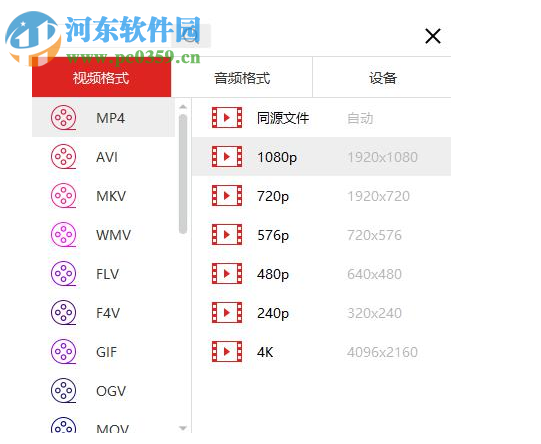Screen dimensions: 541x444
Task: Click the 320x240 resolution text
Action: 374,313
